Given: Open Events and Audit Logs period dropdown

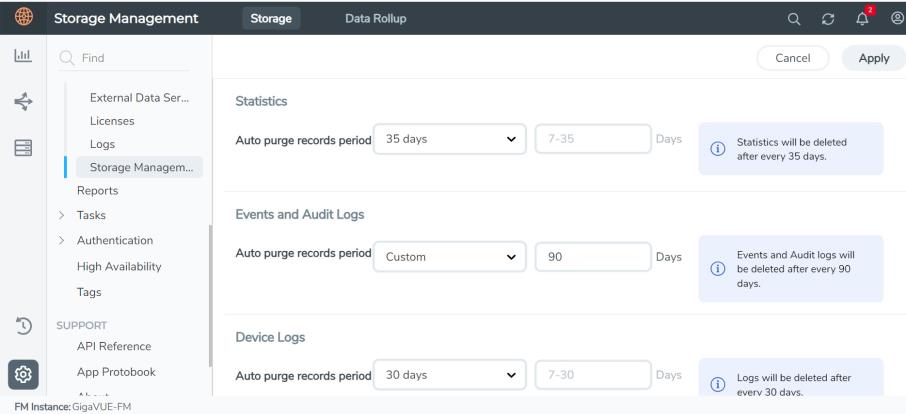Looking at the screenshot, I should coord(450,257).
